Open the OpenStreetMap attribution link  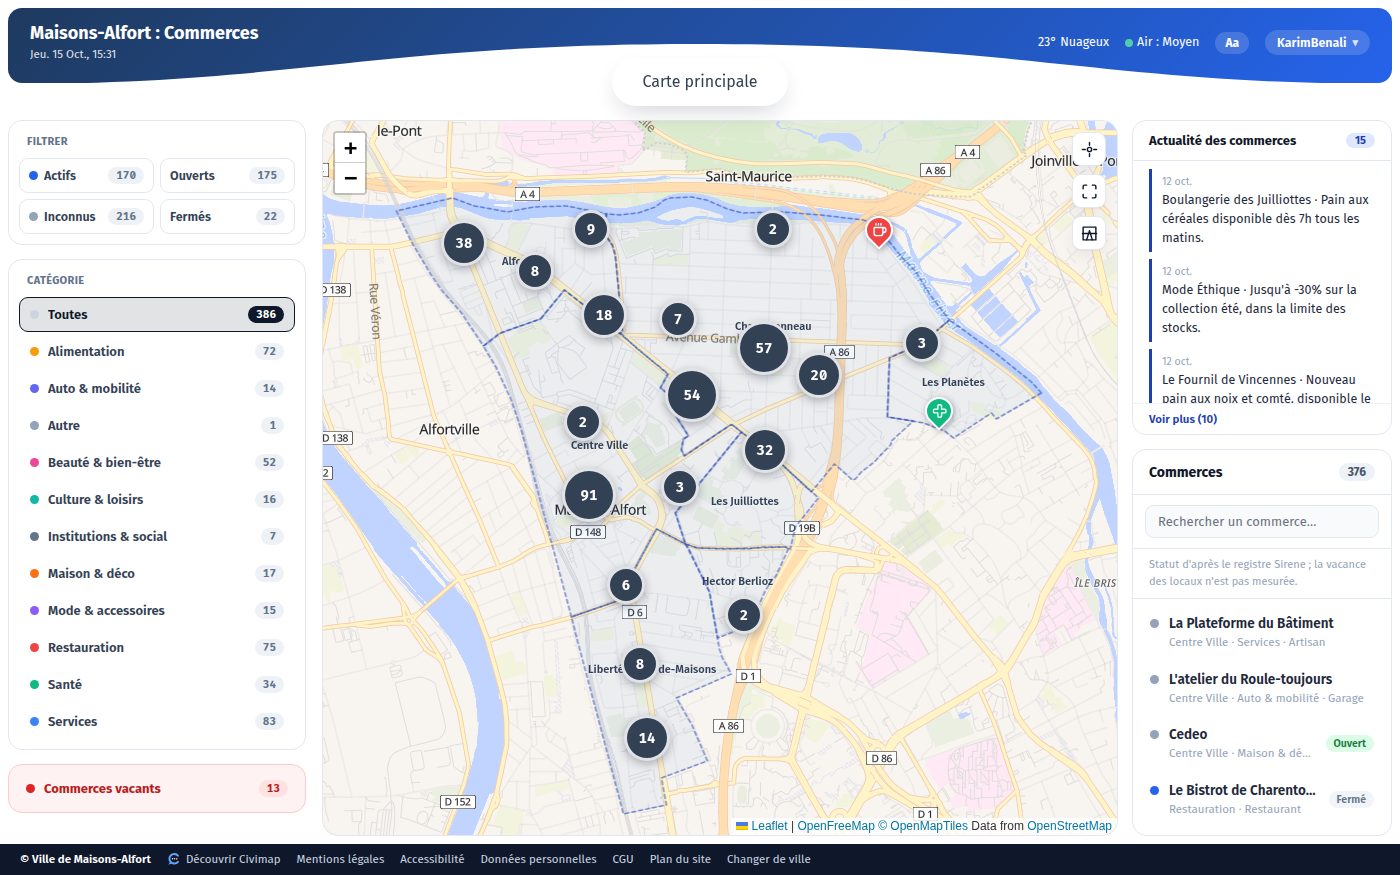point(1069,826)
